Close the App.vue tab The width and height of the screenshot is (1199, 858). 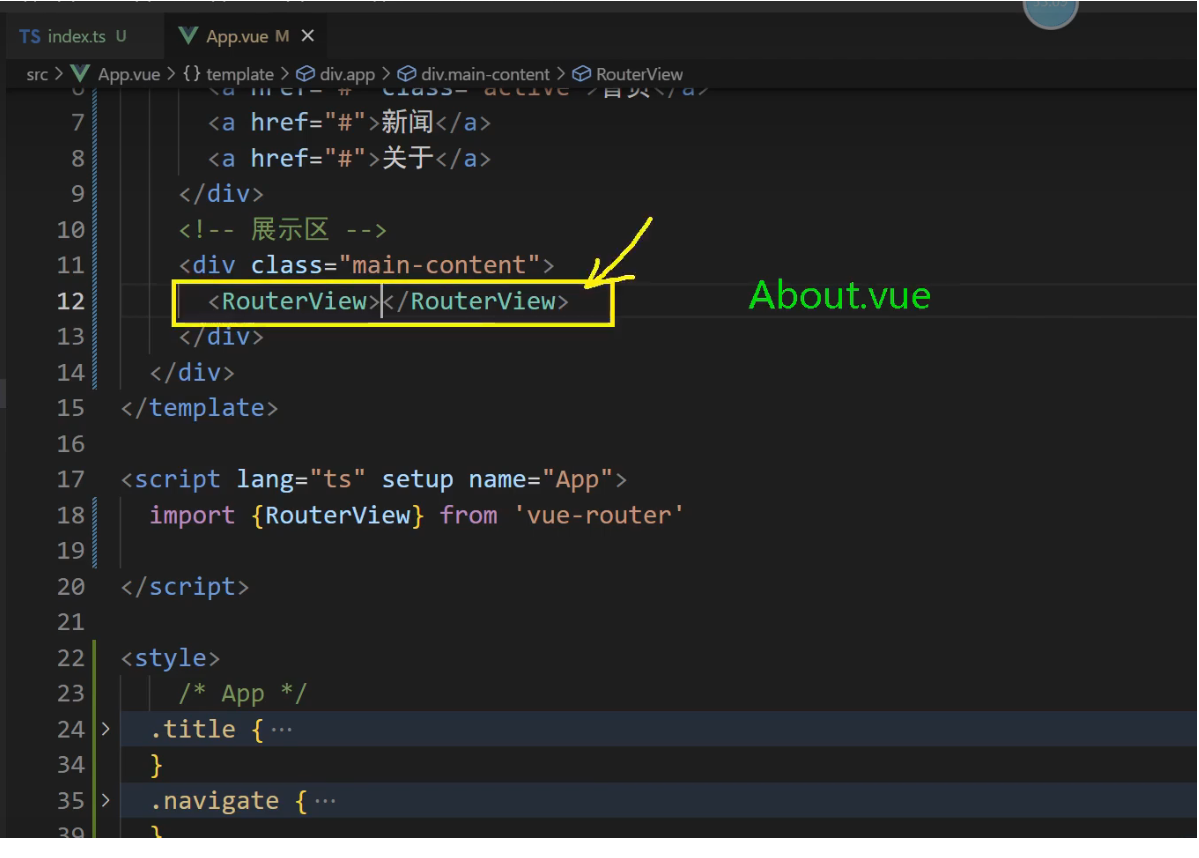(x=307, y=36)
